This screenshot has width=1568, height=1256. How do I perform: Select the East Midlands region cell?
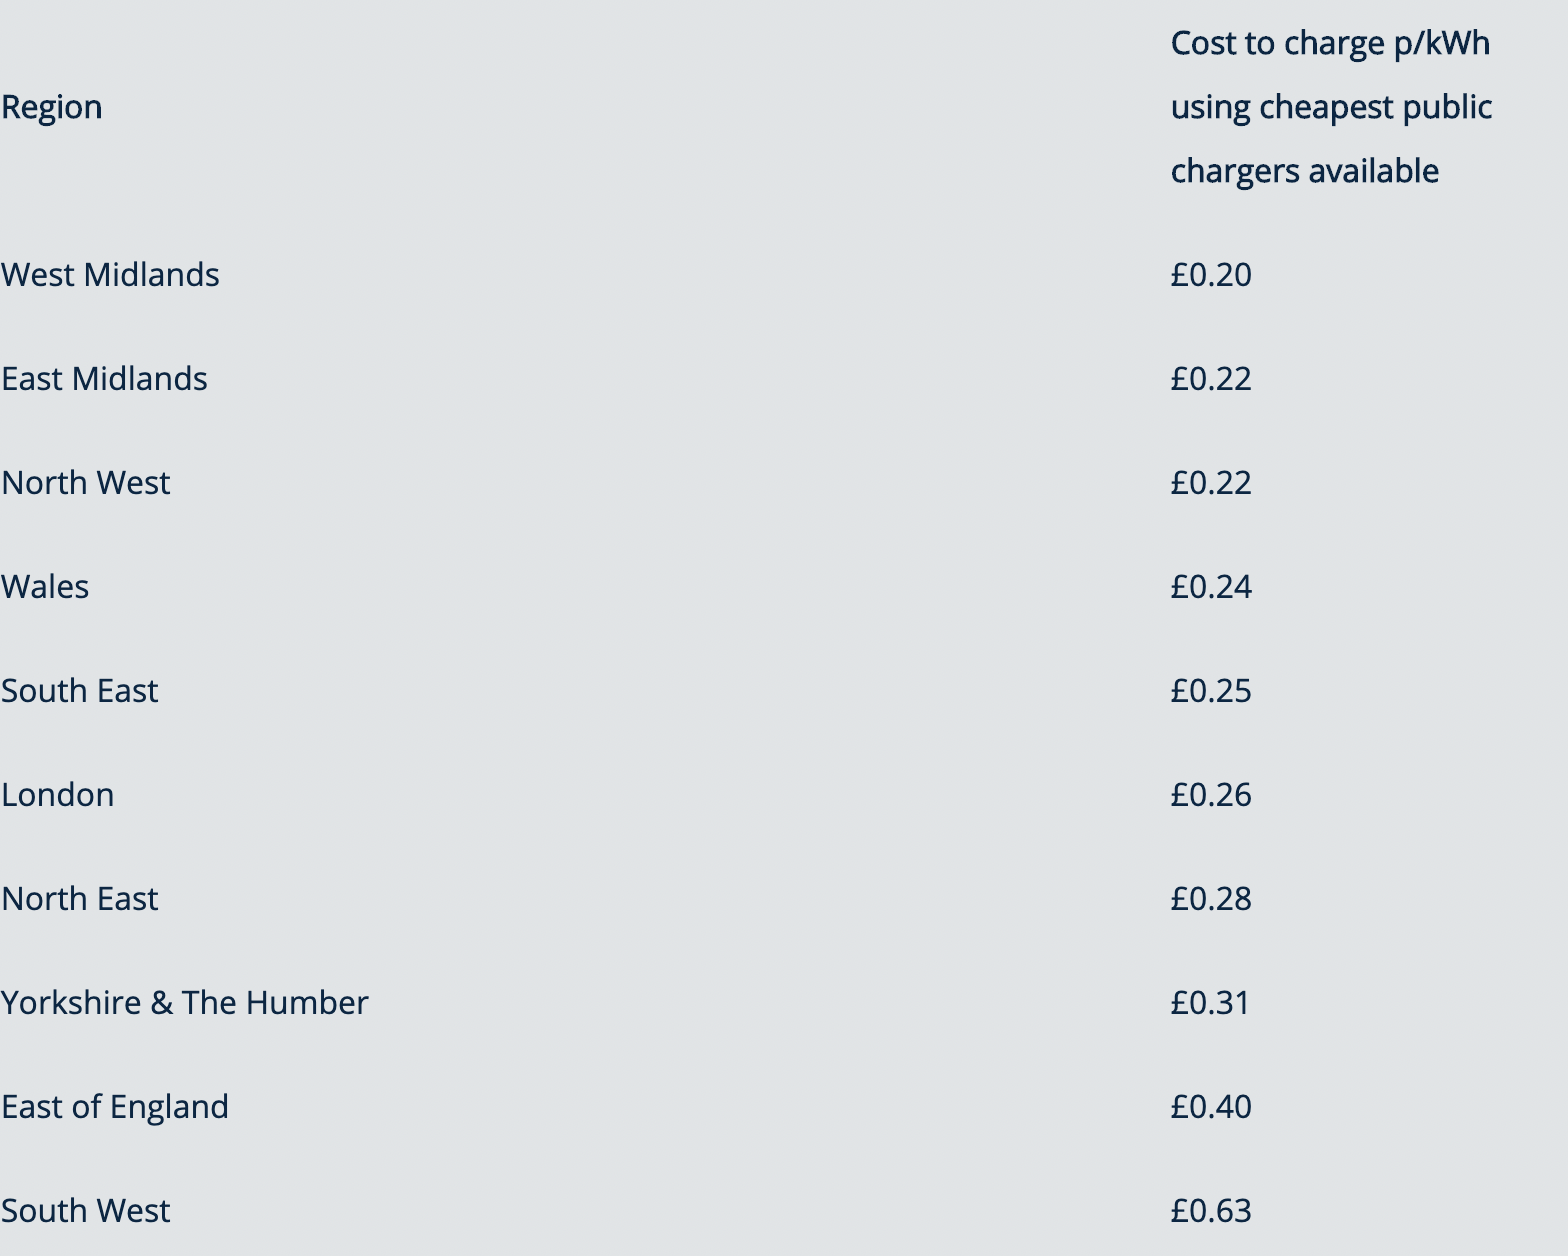click(104, 379)
